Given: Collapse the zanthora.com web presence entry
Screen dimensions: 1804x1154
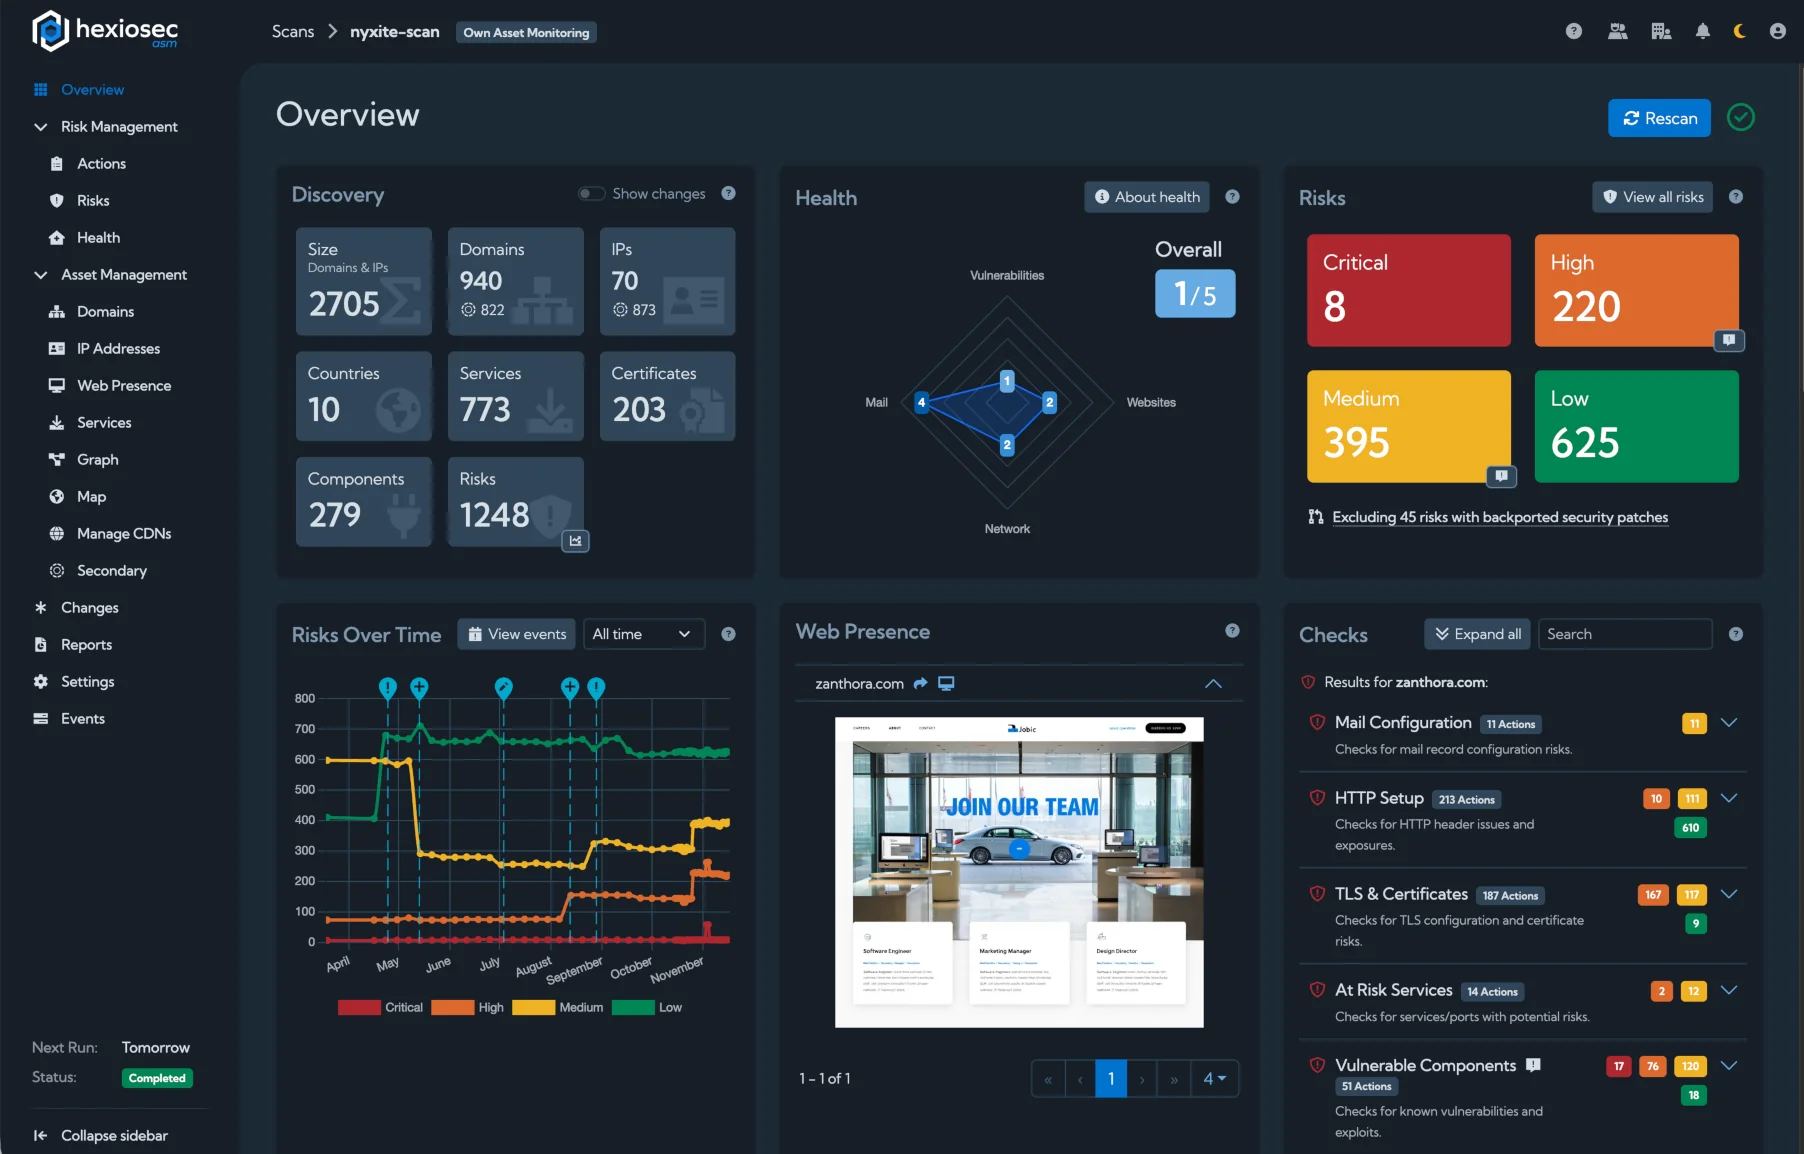Looking at the screenshot, I should (x=1214, y=684).
